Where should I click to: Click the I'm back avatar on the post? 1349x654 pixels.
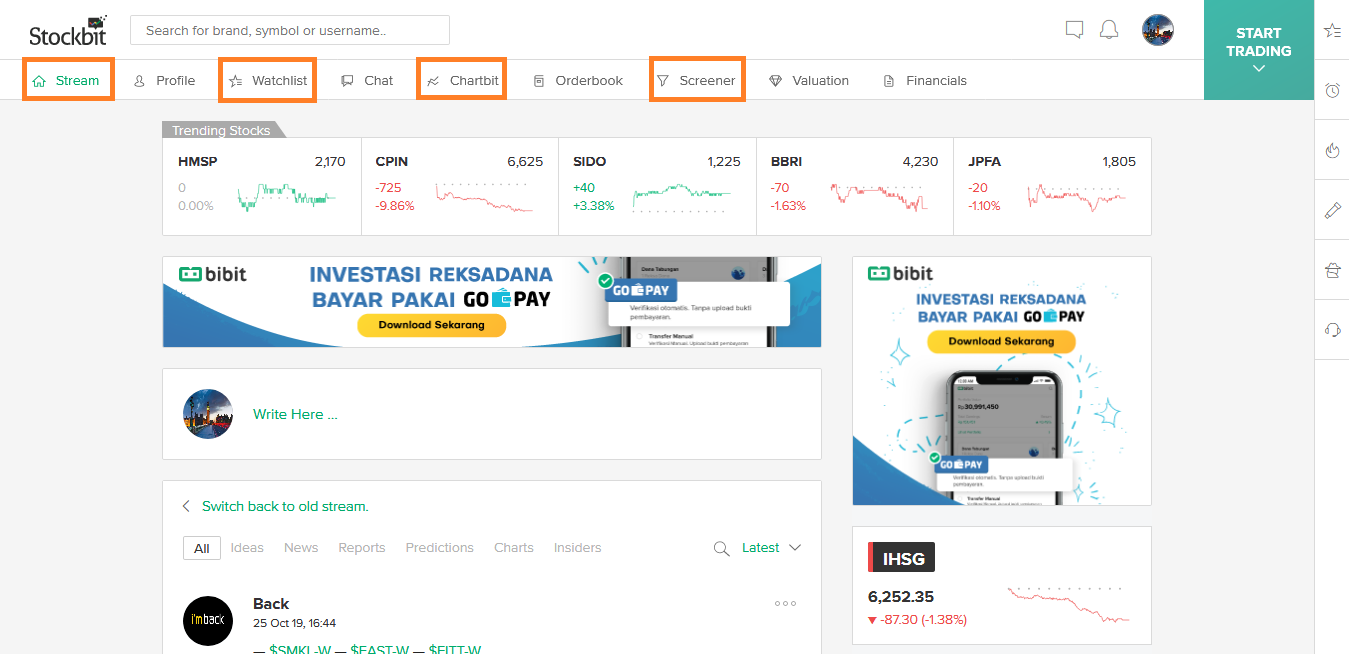click(208, 621)
